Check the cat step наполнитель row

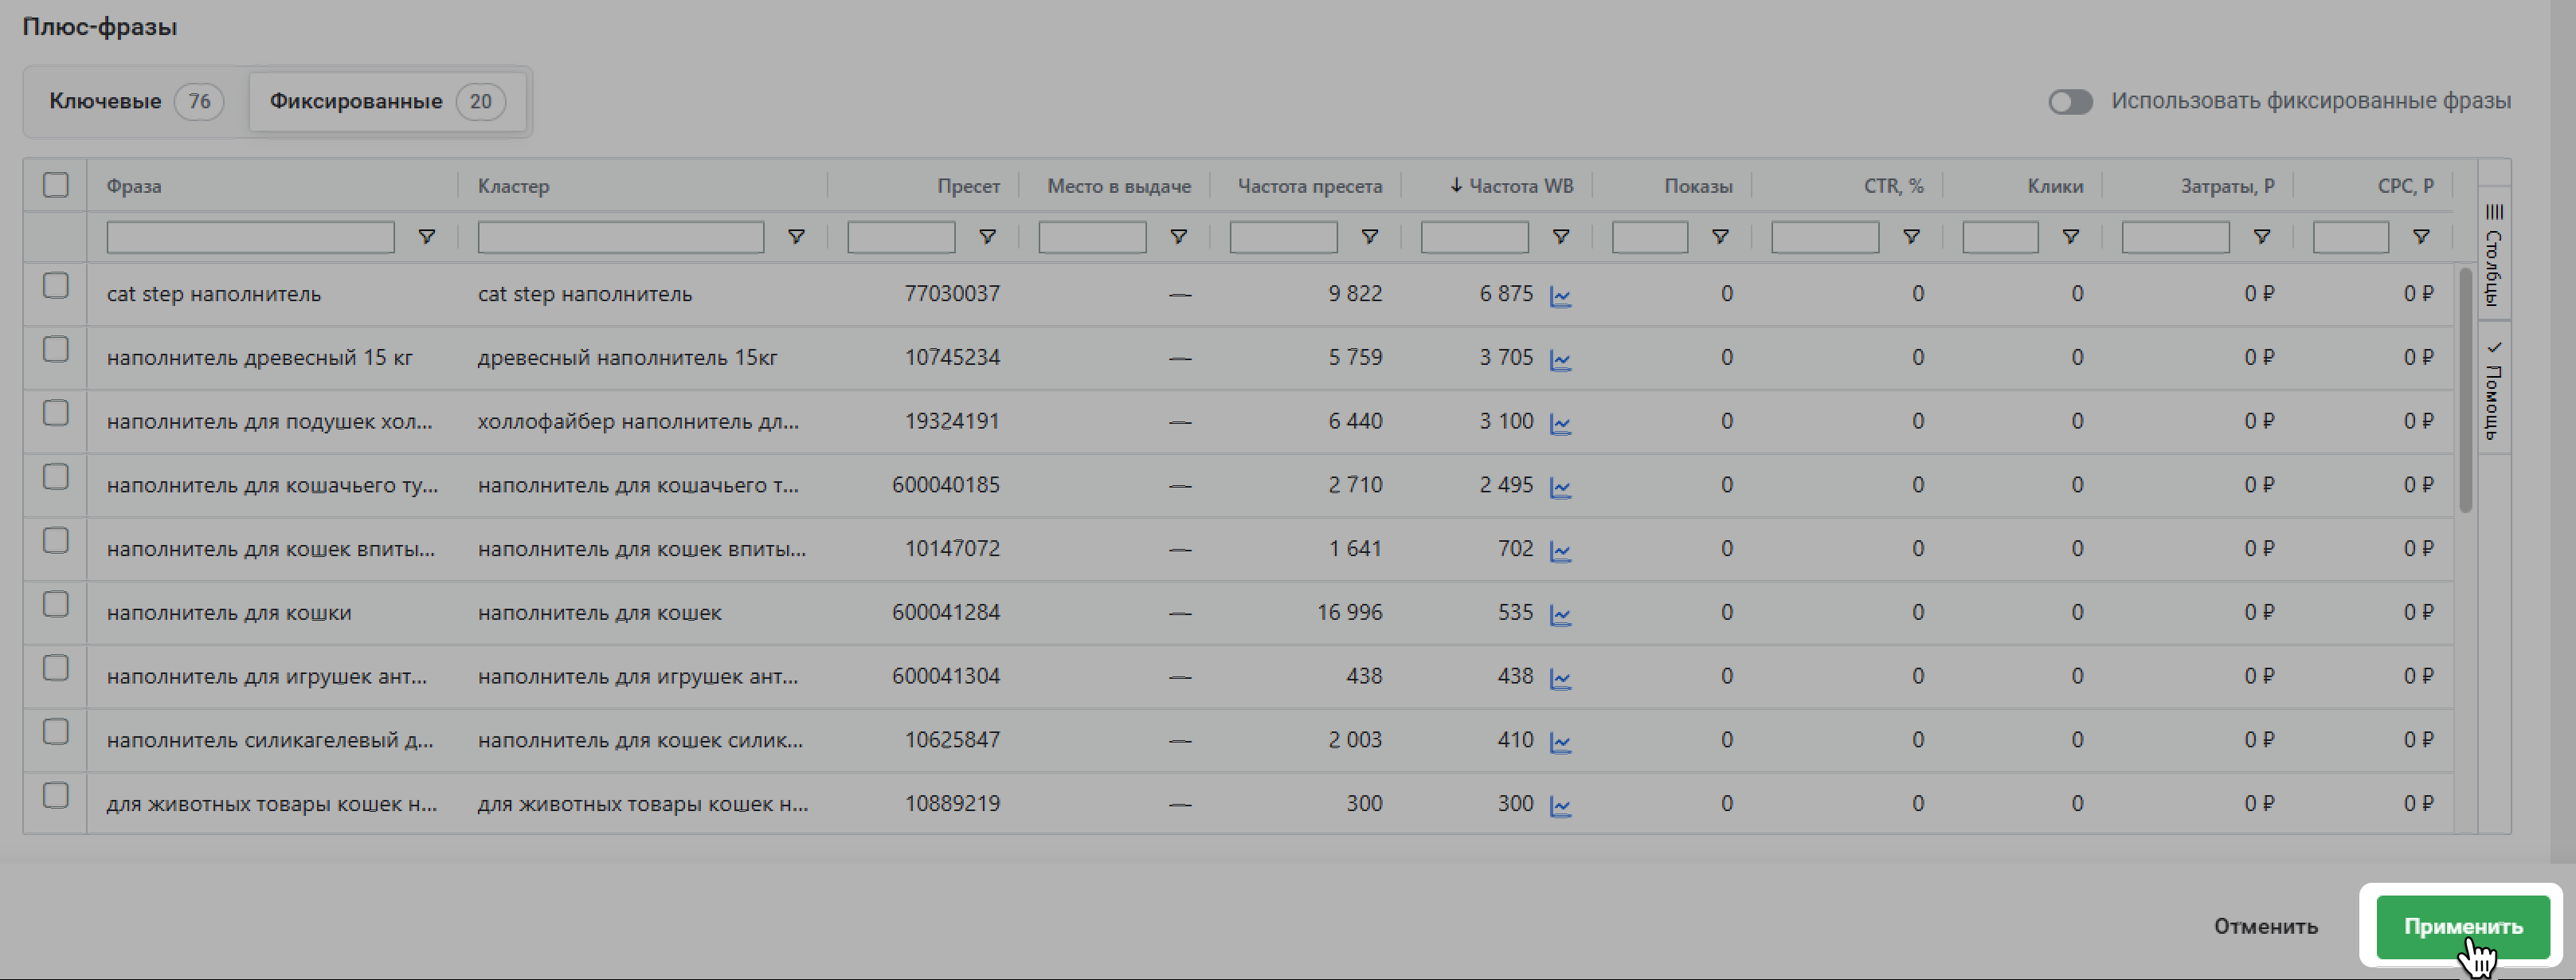[x=56, y=286]
